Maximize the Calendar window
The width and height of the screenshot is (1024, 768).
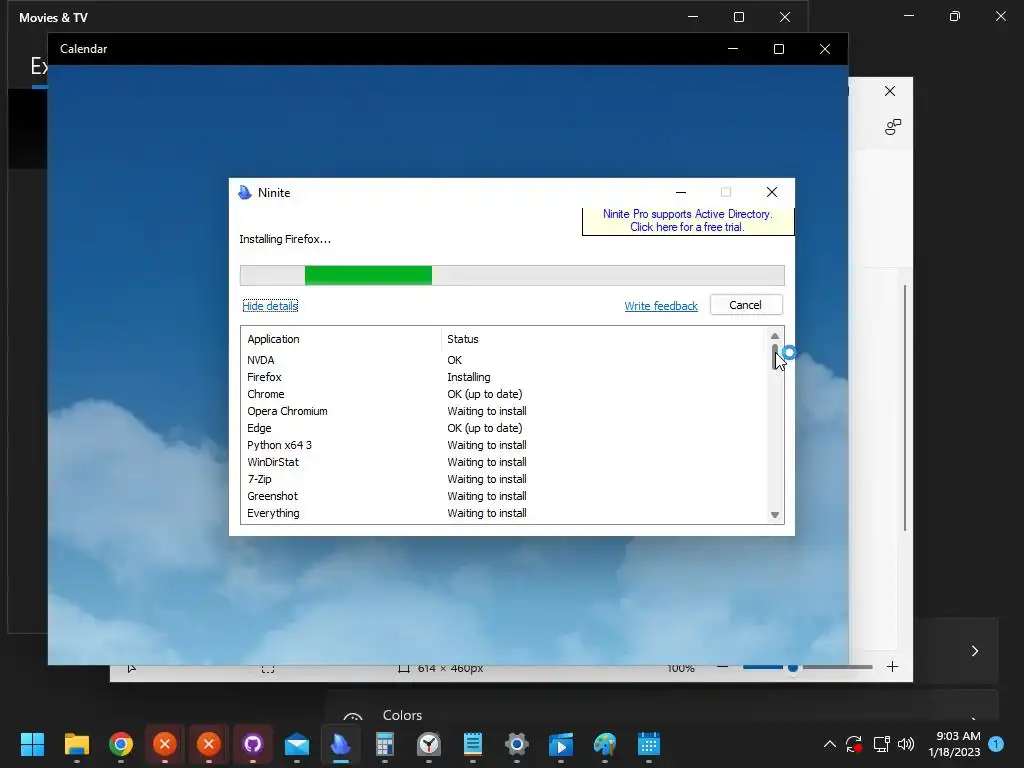click(778, 49)
